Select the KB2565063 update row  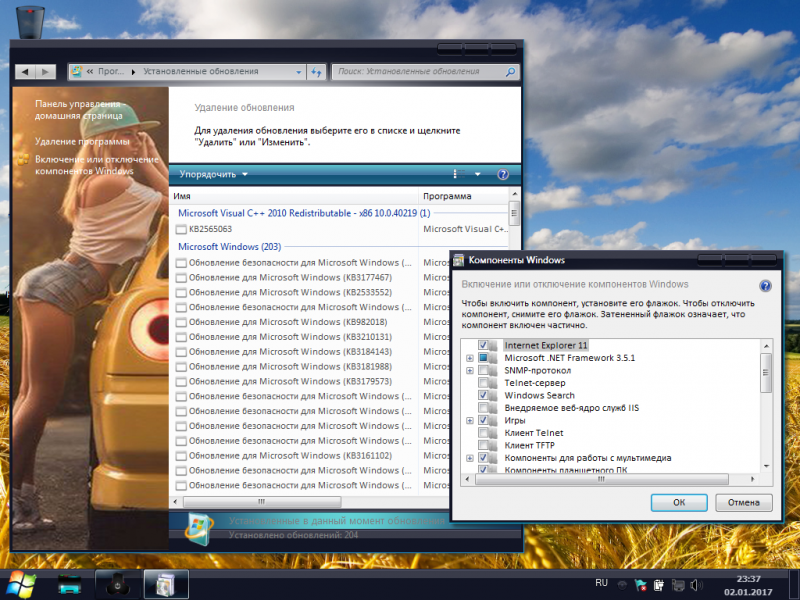tap(342, 230)
